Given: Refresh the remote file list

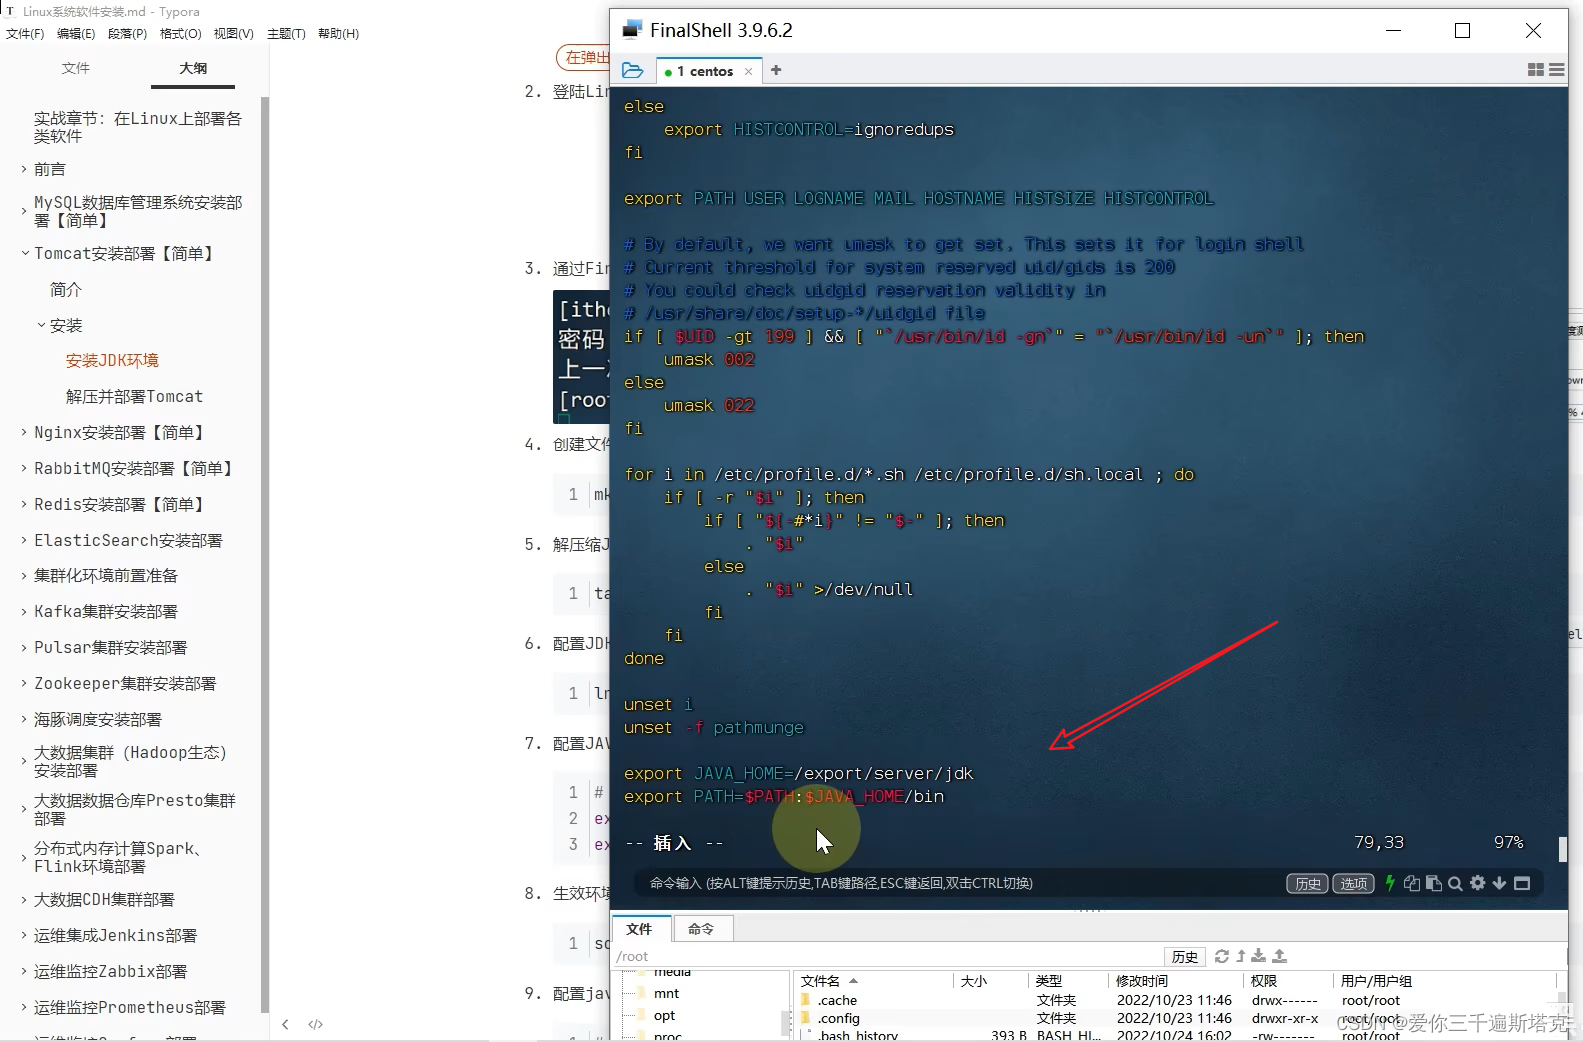Looking at the screenshot, I should point(1222,956).
